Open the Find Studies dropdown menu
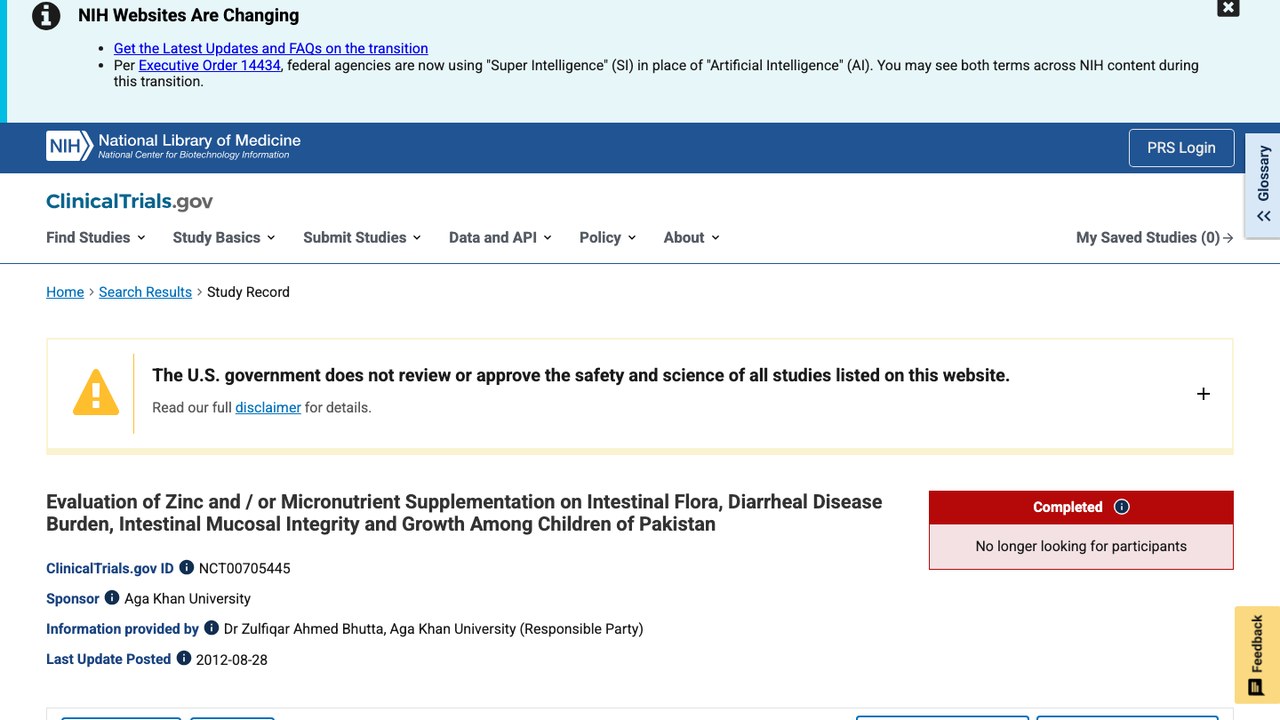The width and height of the screenshot is (1280, 720). 96,237
